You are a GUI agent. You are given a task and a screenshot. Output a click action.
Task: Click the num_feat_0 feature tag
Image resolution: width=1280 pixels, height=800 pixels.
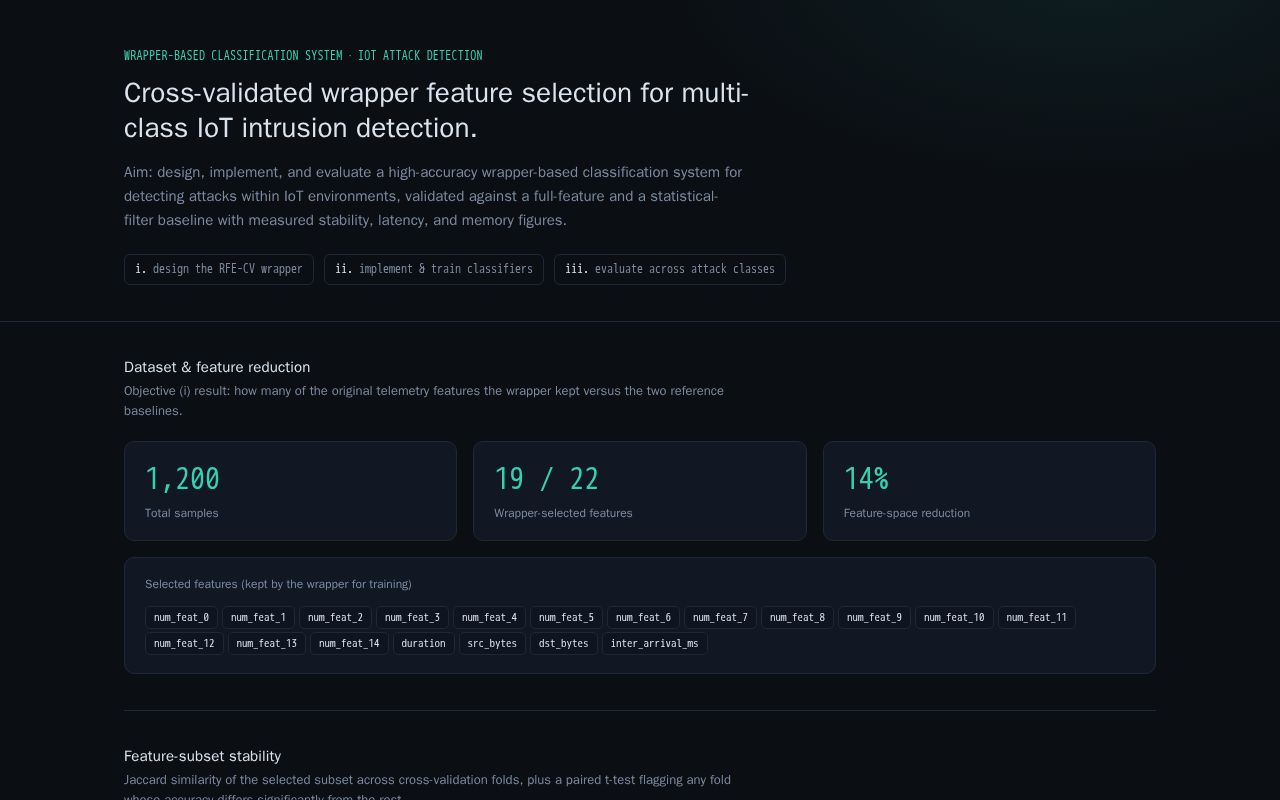pyautogui.click(x=181, y=617)
